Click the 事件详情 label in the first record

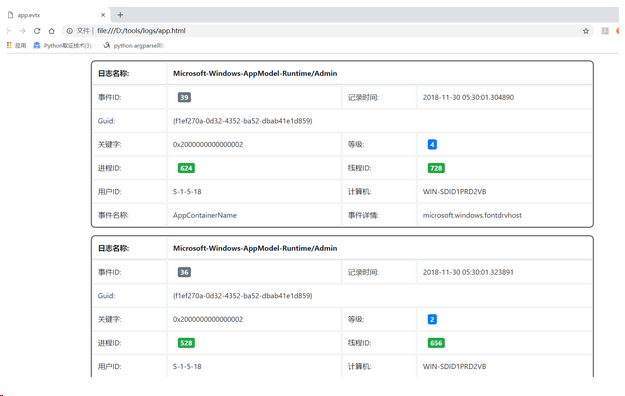[363, 215]
